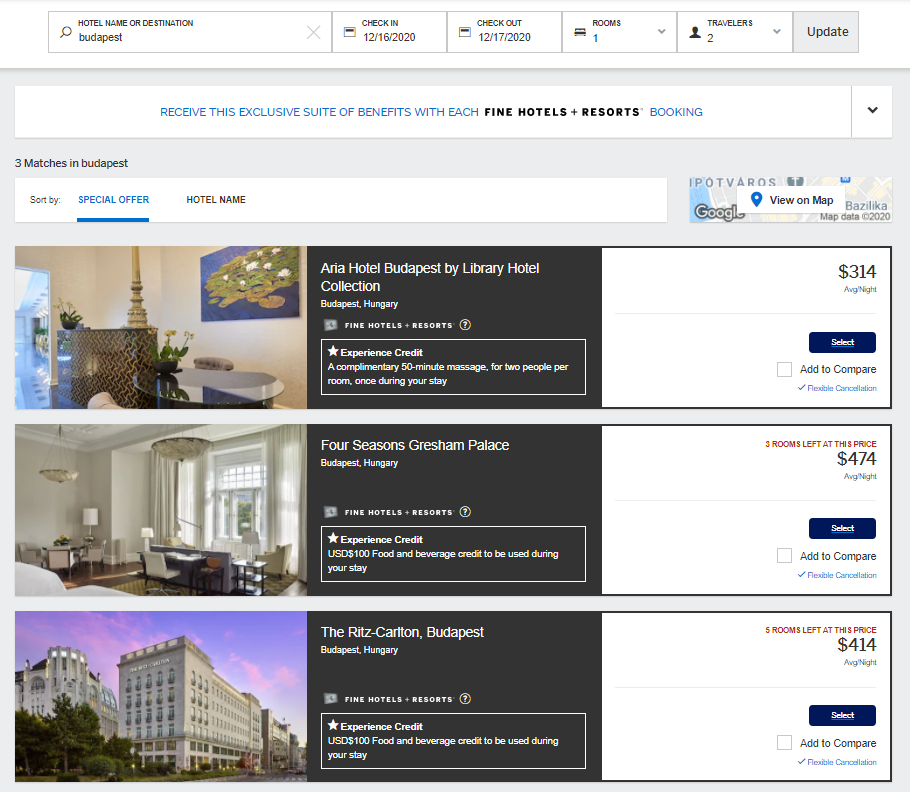Screen dimensions: 910x792
Task: Expand the Travelers dropdown
Action: tap(774, 31)
